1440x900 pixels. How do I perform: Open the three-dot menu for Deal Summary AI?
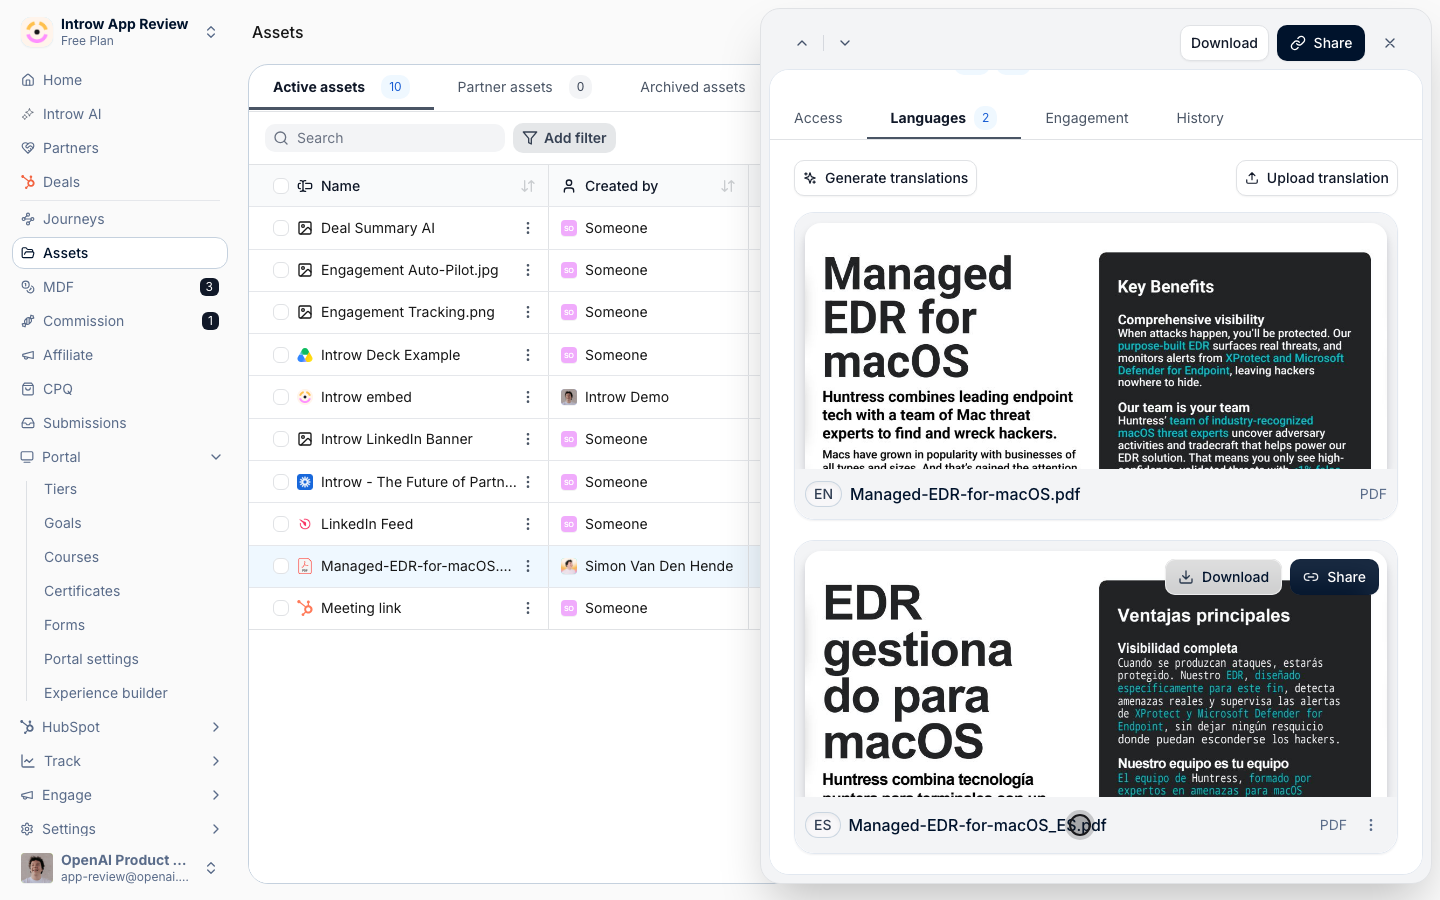pos(528,228)
